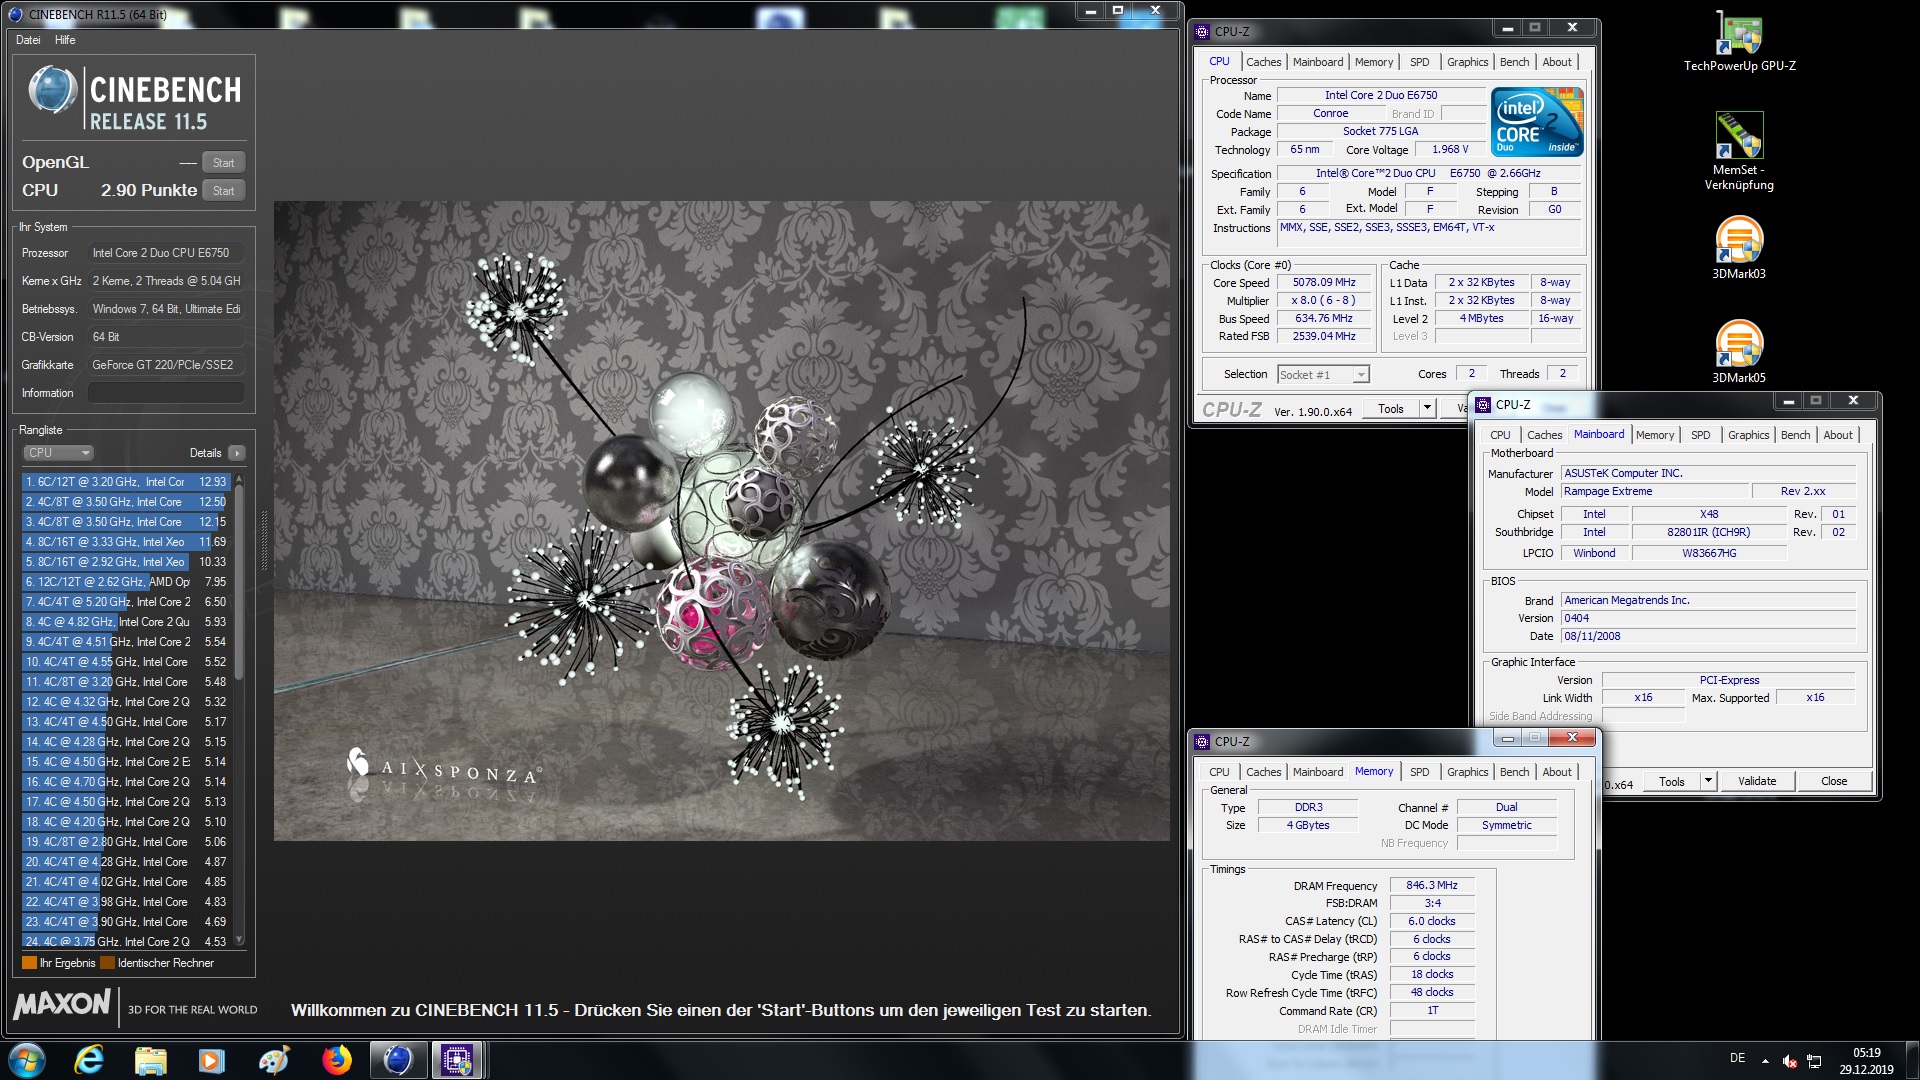The height and width of the screenshot is (1080, 1920).
Task: Select rank 1 6C/12T @ 3.20 GHz entry
Action: tap(127, 482)
